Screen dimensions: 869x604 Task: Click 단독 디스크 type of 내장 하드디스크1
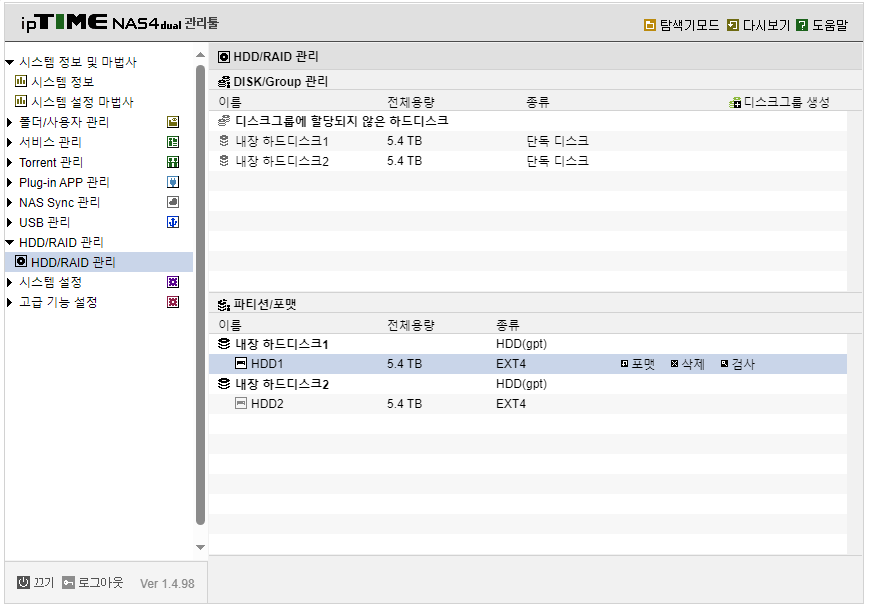point(558,141)
